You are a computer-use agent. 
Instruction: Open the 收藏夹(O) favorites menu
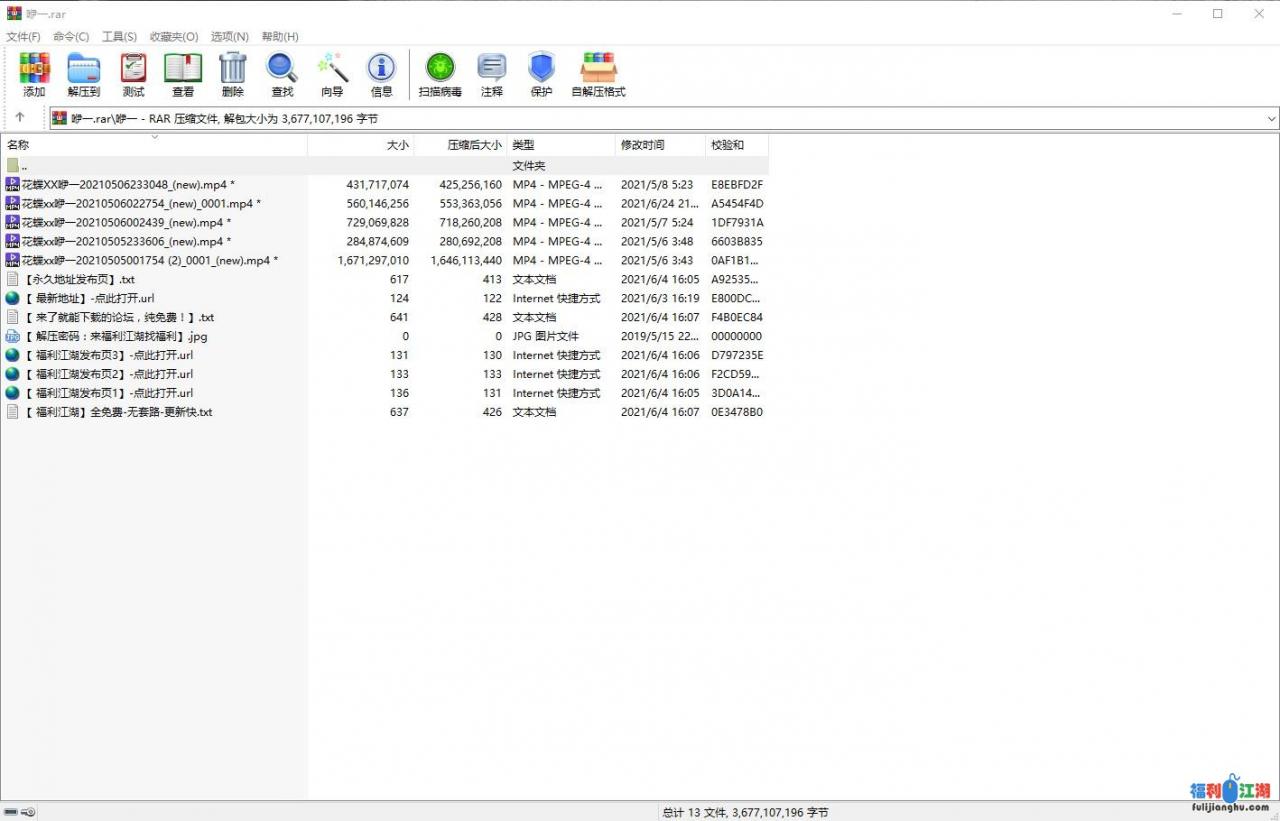[x=174, y=37]
